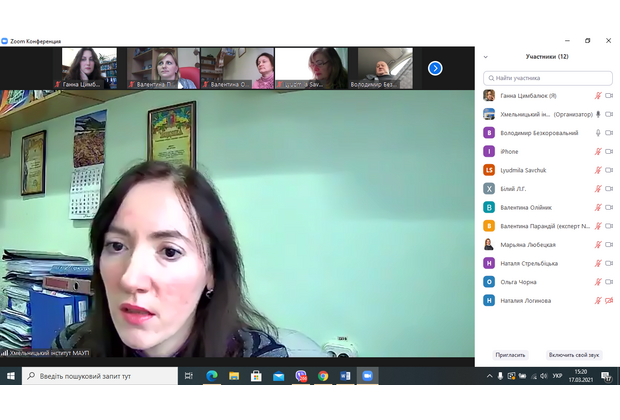Click camera icon for Валентина Олійник
Screen dimensions: 620x420
pos(609,207)
